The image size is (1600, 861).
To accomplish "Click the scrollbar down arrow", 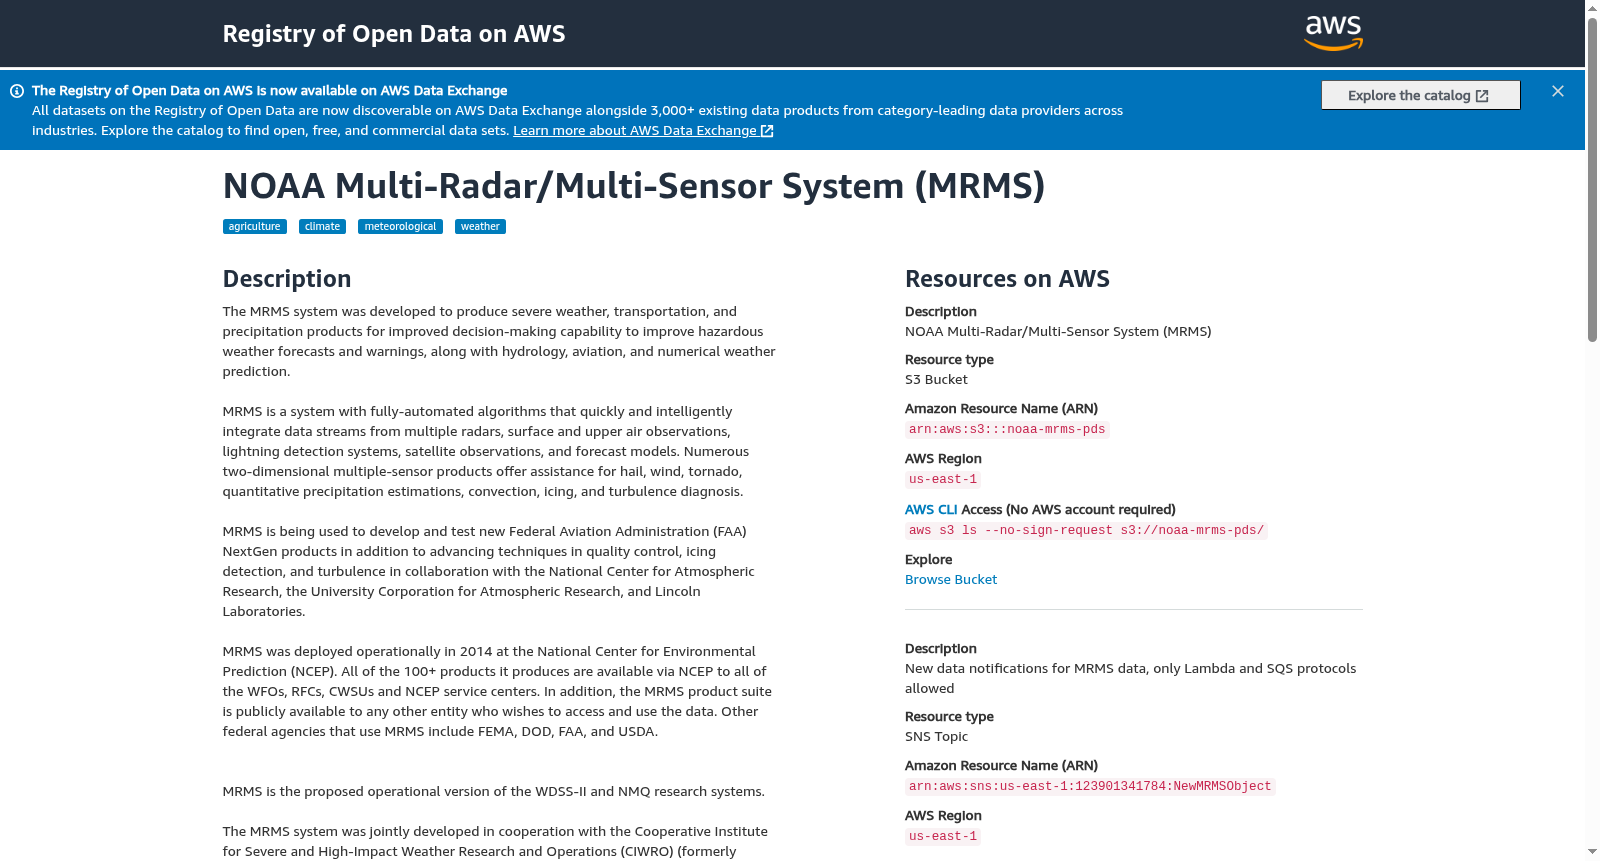I will pos(1592,852).
